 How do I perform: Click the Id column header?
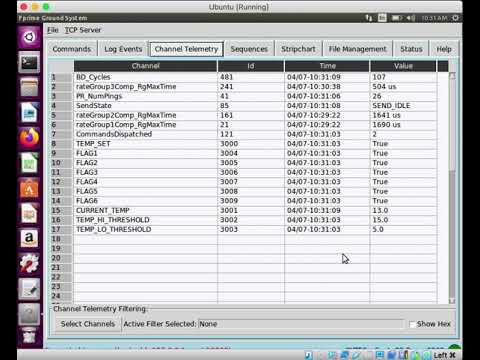(x=251, y=66)
